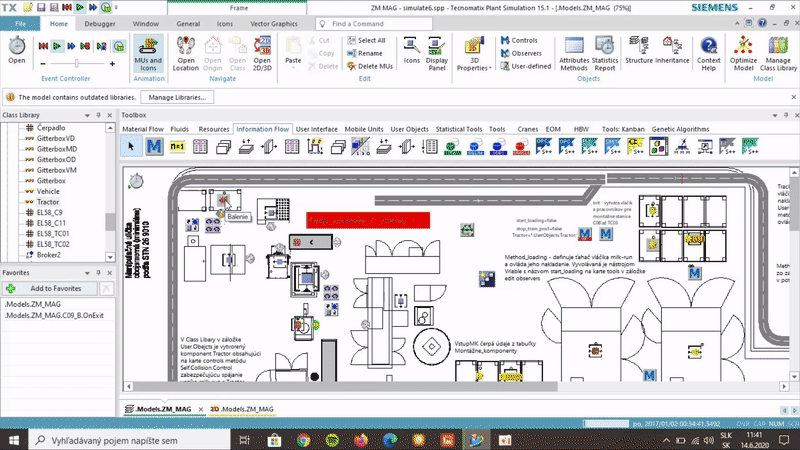Open User-defined attributes
Viewport: 800px width, 450px height.
526,66
